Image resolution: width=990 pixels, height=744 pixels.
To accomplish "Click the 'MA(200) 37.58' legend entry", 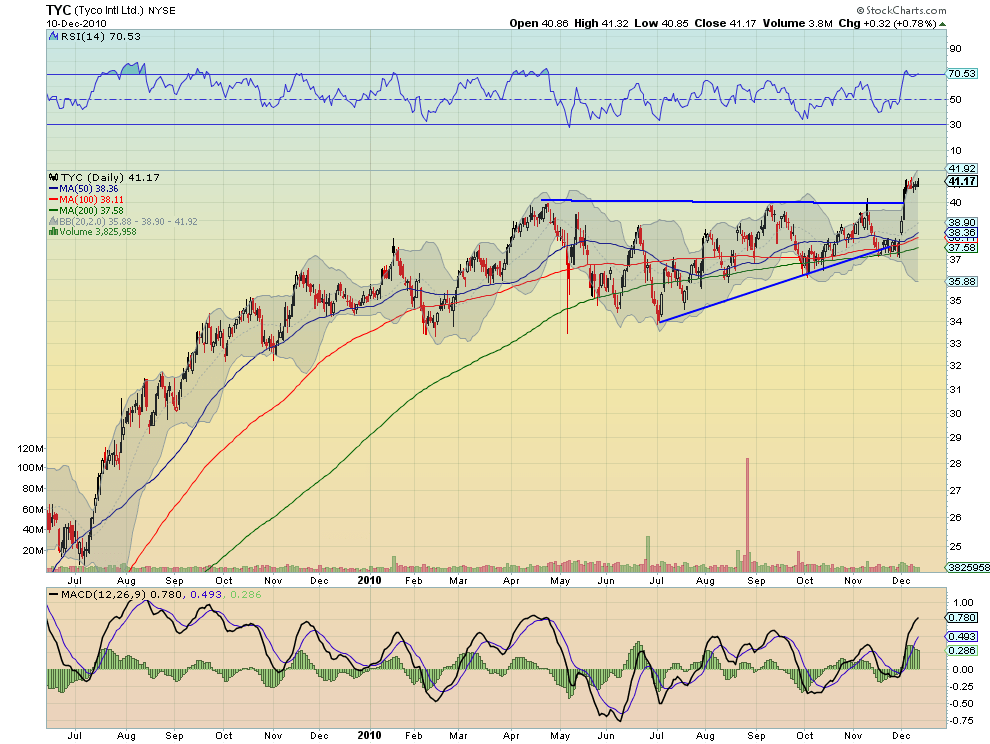I will coord(91,210).
